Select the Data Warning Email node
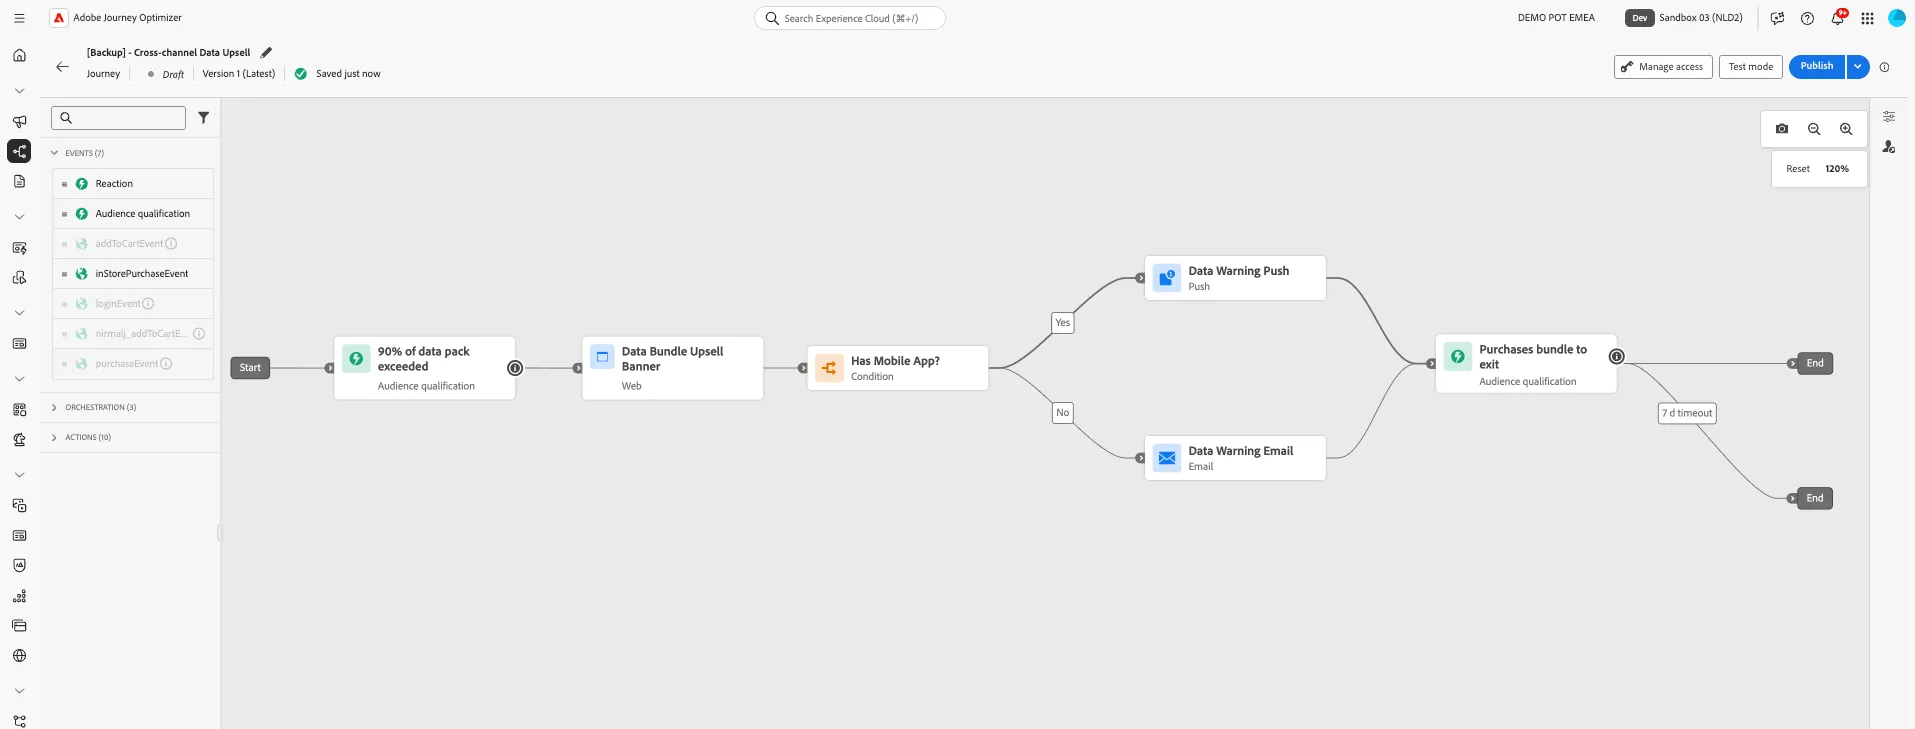Image resolution: width=1915 pixels, height=729 pixels. coord(1235,458)
